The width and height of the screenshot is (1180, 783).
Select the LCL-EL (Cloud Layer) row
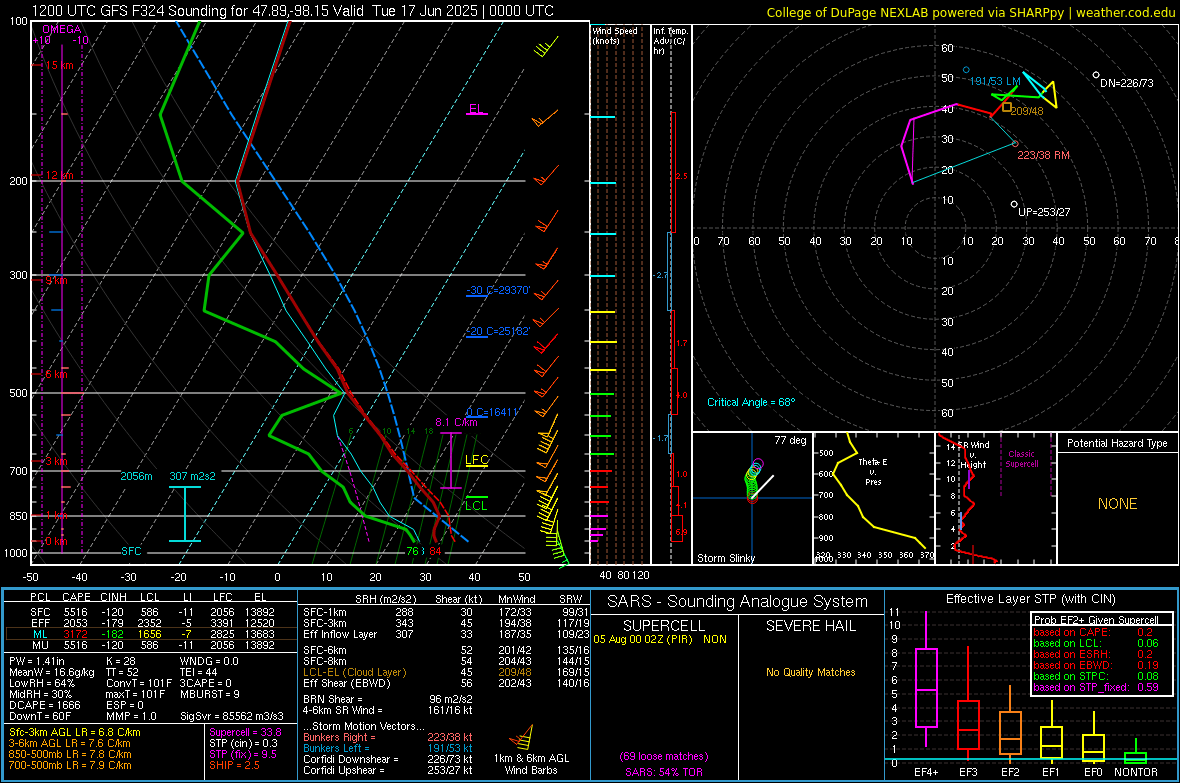[x=446, y=672]
